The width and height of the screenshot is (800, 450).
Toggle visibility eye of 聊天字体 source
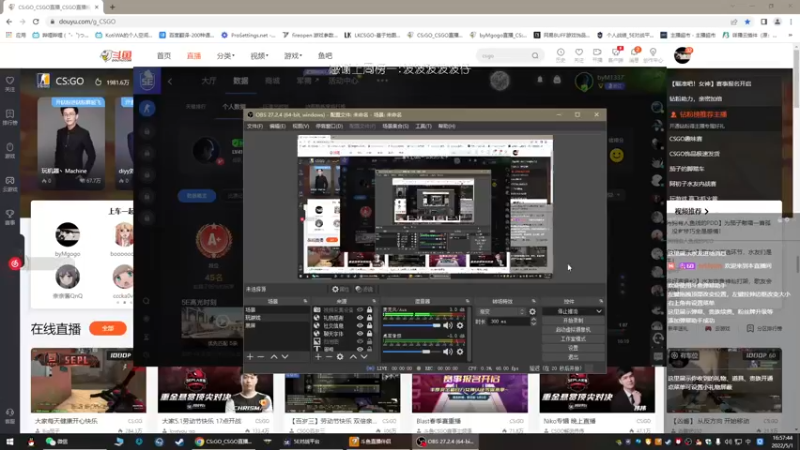[360, 334]
